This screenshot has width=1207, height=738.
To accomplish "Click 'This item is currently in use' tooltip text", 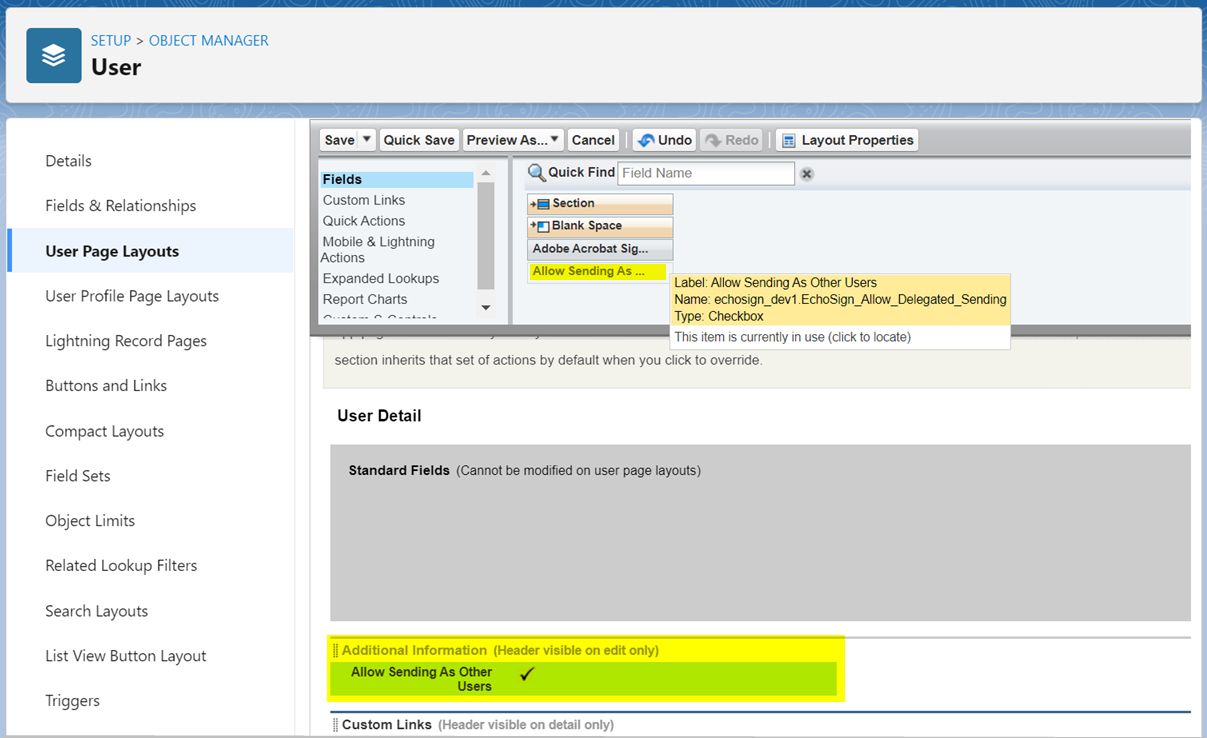I will 792,337.
